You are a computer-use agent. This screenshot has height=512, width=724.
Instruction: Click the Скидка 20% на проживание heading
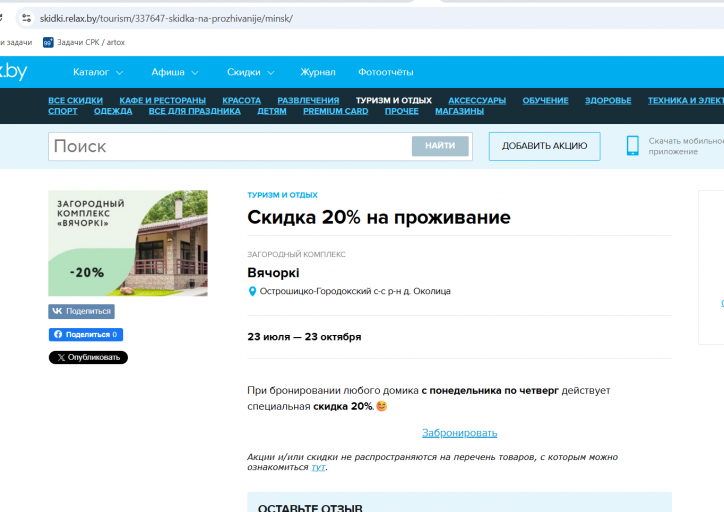(x=379, y=217)
